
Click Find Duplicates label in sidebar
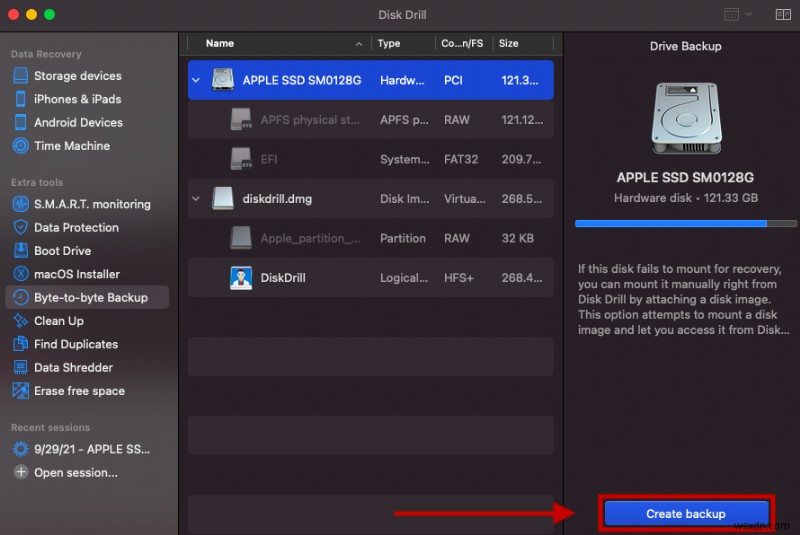click(76, 344)
